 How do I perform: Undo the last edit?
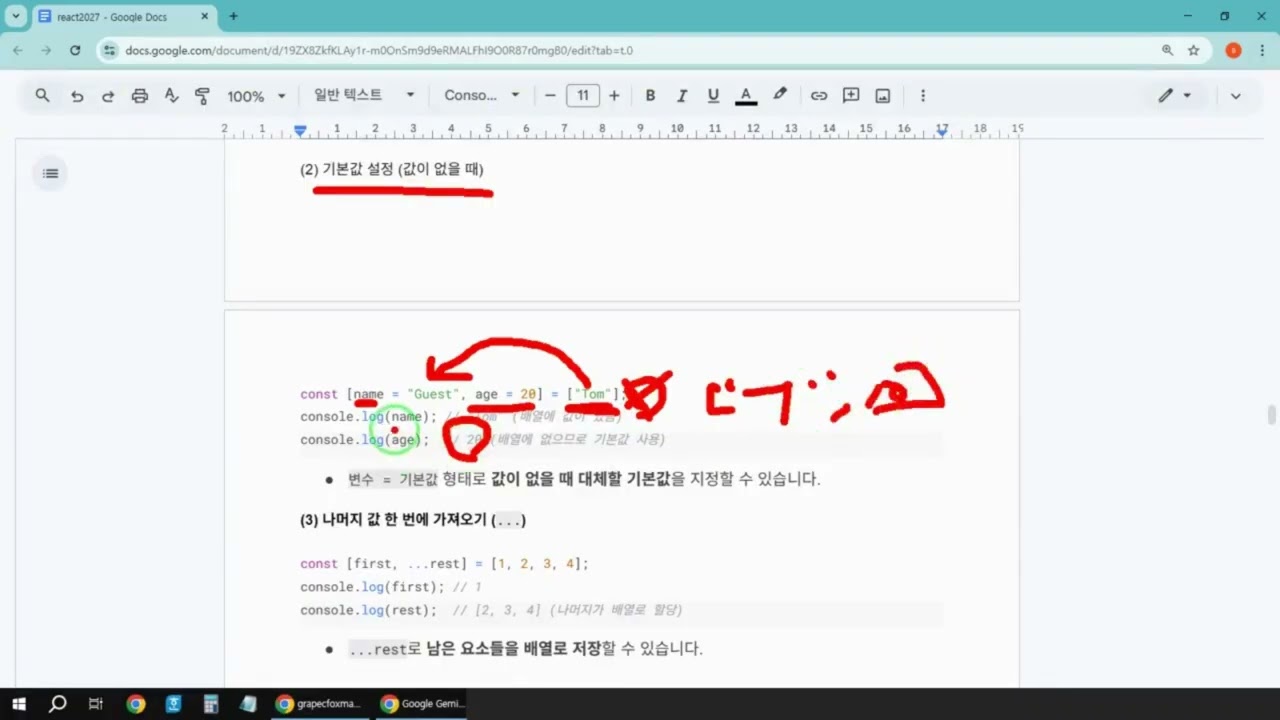(x=77, y=96)
